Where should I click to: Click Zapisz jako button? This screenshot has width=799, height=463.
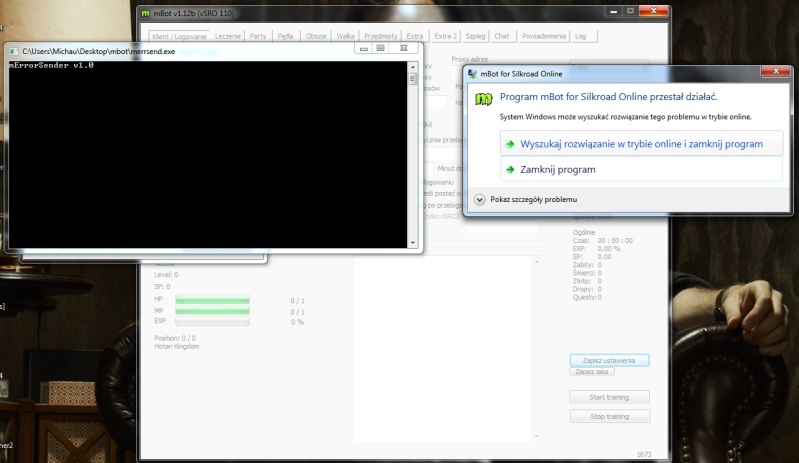coord(592,371)
